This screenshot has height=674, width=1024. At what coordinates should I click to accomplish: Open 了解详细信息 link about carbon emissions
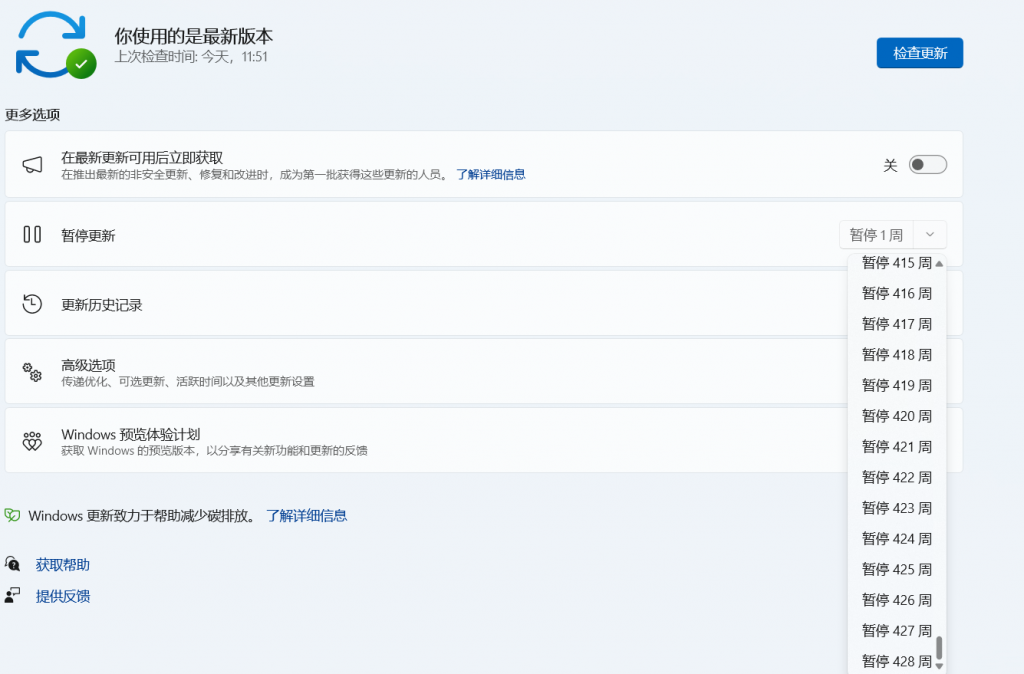tap(306, 516)
